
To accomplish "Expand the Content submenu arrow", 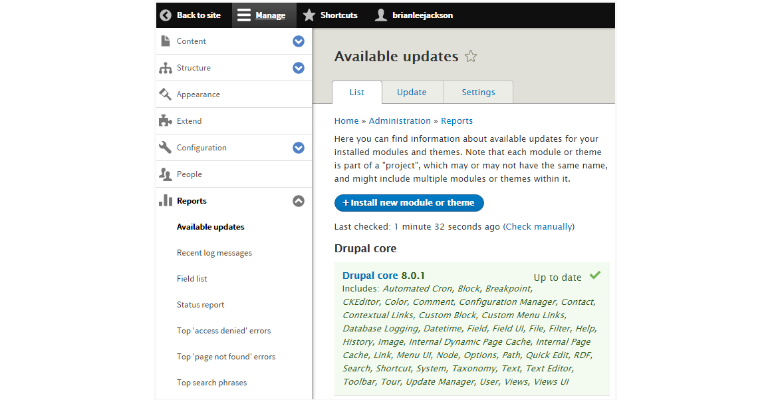I will (298, 41).
